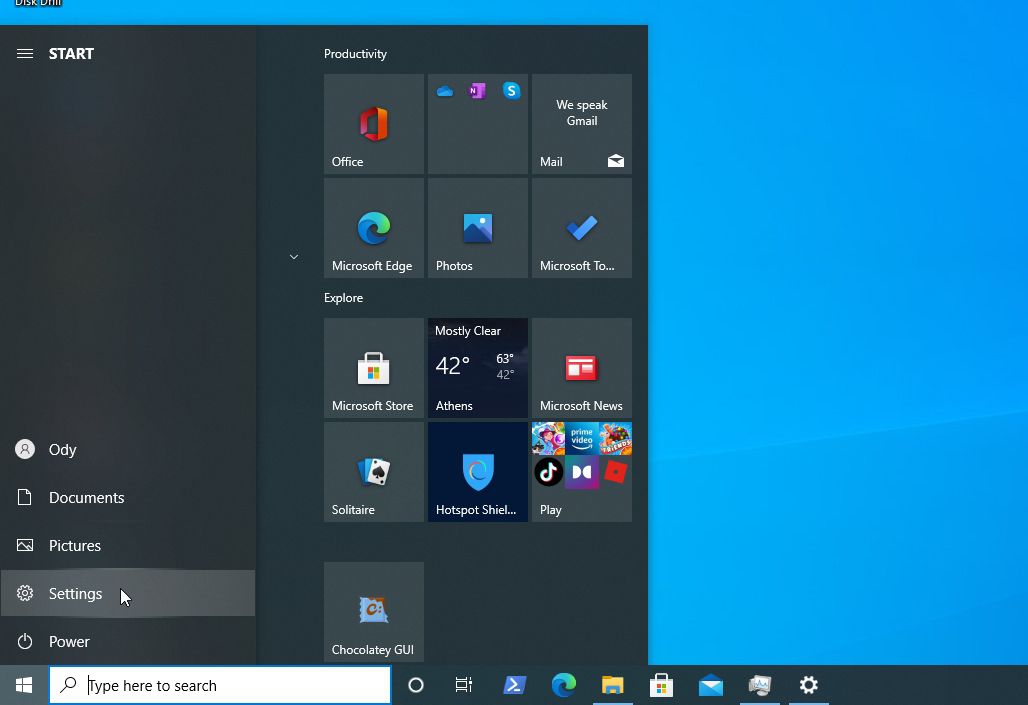Viewport: 1028px width, 705px height.
Task: Launch PowerShell from taskbar
Action: pos(514,685)
